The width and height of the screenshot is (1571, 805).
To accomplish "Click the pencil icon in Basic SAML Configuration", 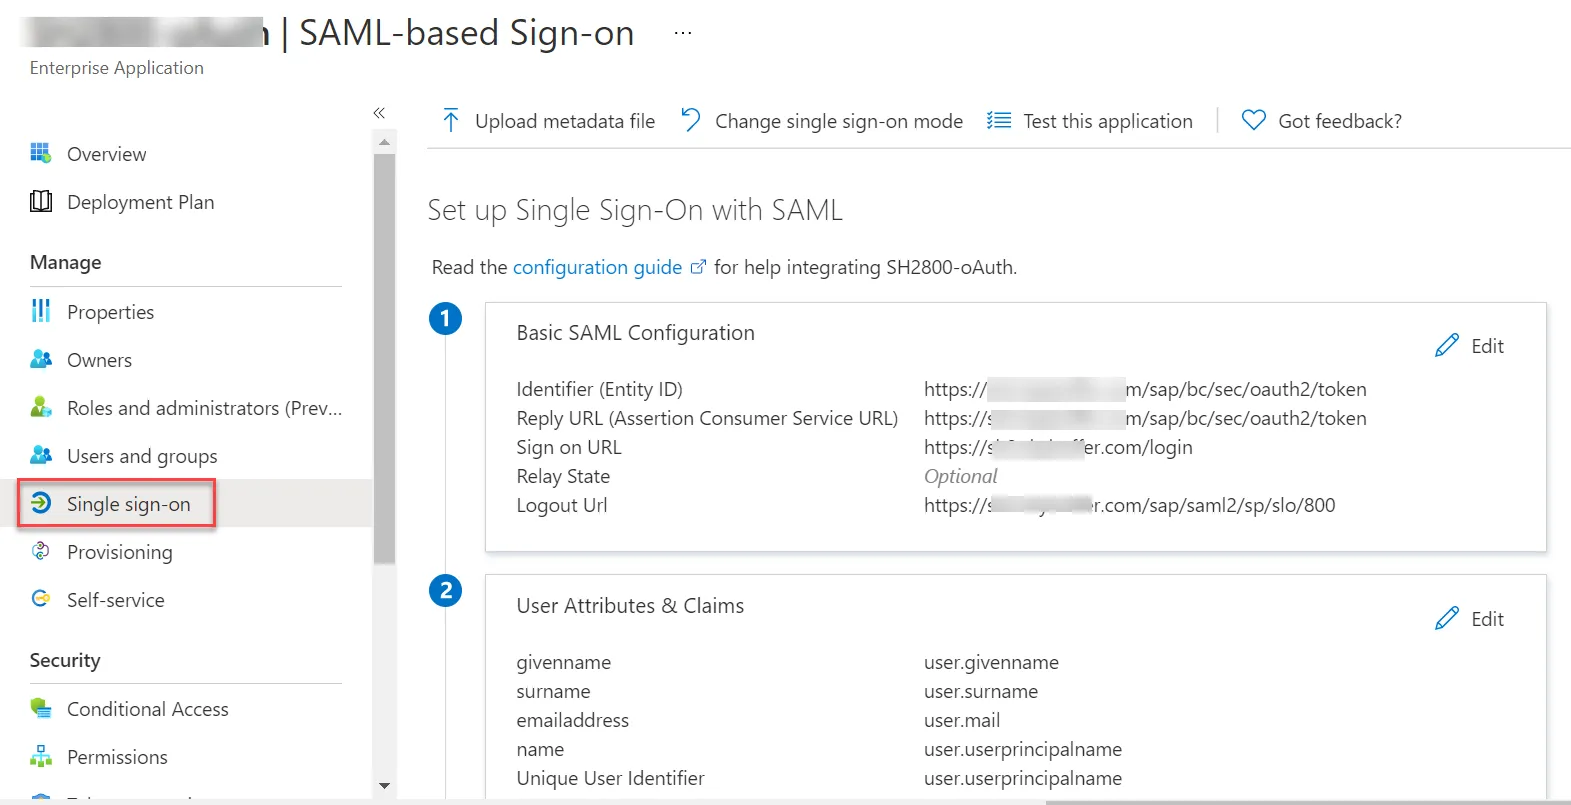I will [x=1447, y=346].
